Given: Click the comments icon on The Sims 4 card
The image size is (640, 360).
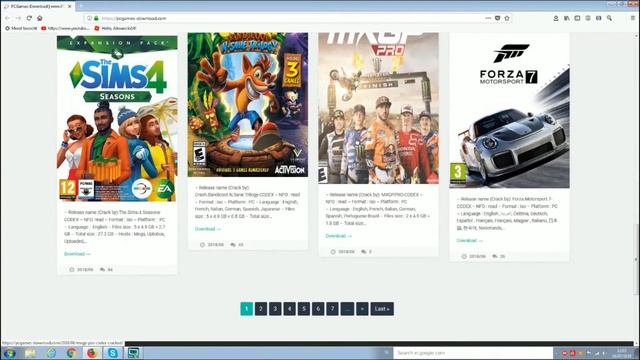Looking at the screenshot, I should tap(102, 270).
